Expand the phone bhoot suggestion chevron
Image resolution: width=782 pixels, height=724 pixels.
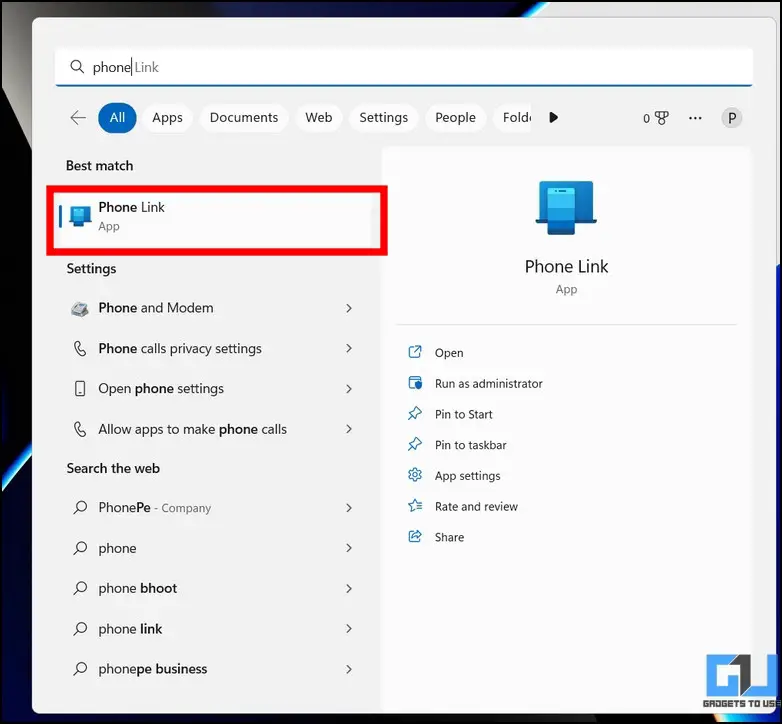349,588
